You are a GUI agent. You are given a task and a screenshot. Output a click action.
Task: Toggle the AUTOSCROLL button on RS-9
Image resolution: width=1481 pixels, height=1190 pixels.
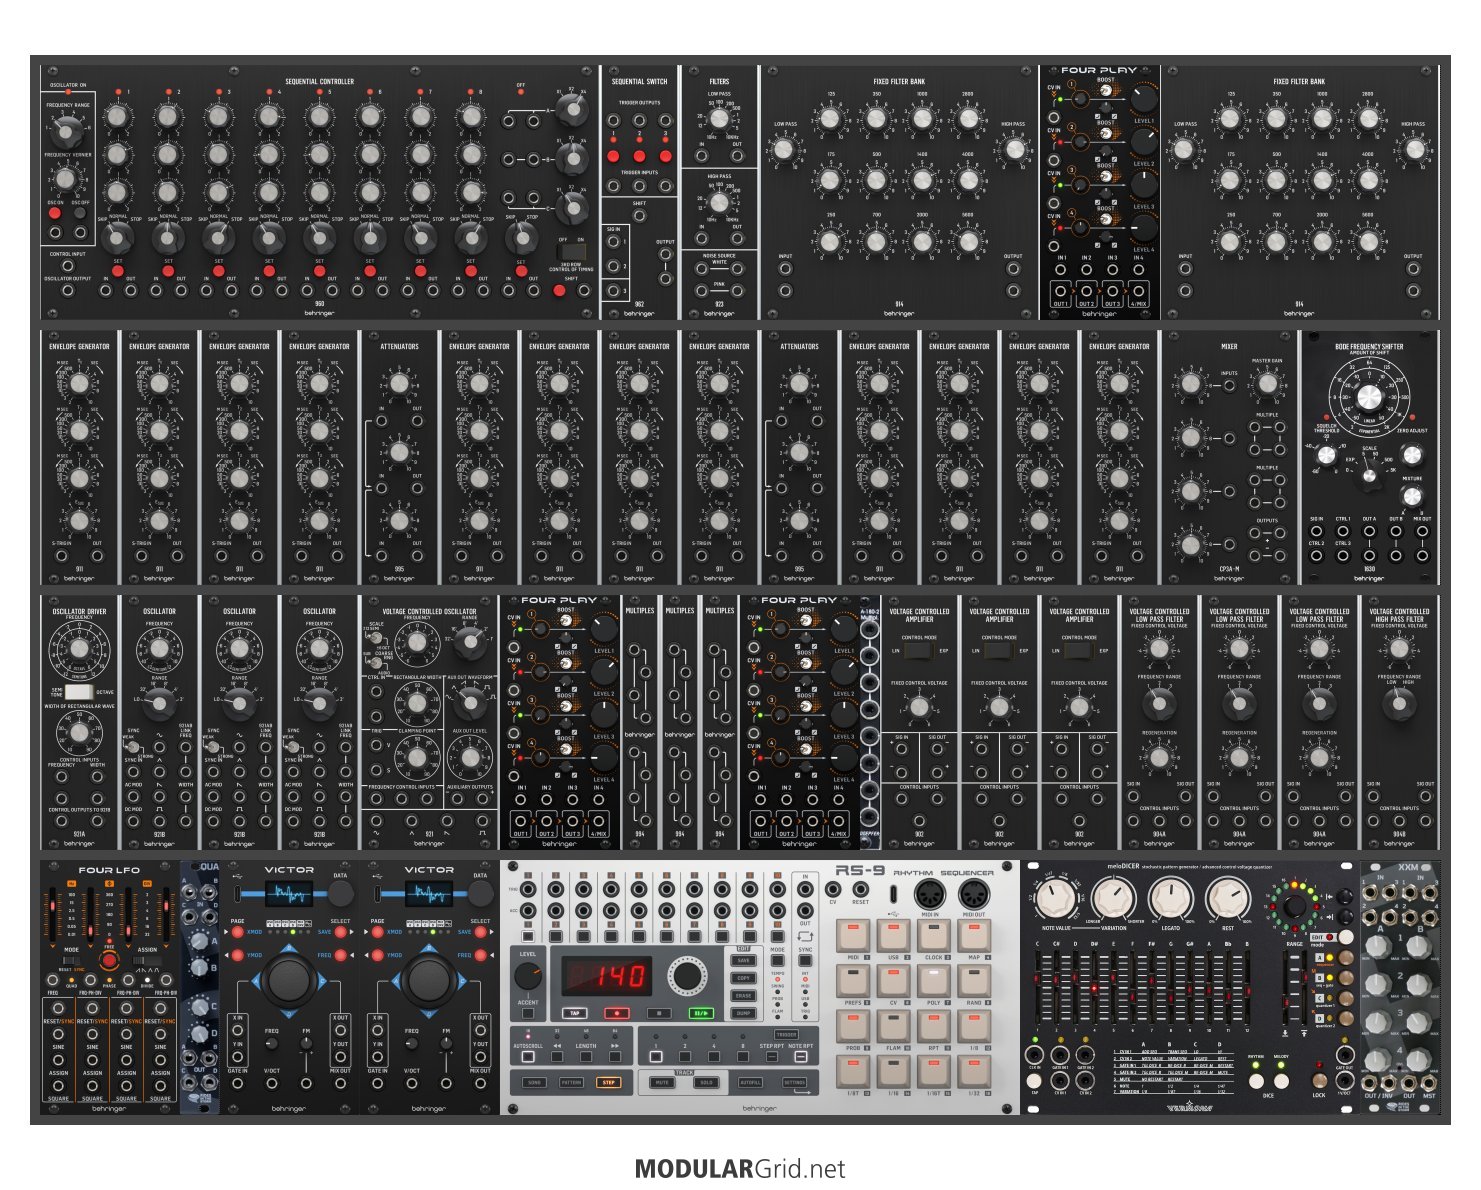[528, 1057]
